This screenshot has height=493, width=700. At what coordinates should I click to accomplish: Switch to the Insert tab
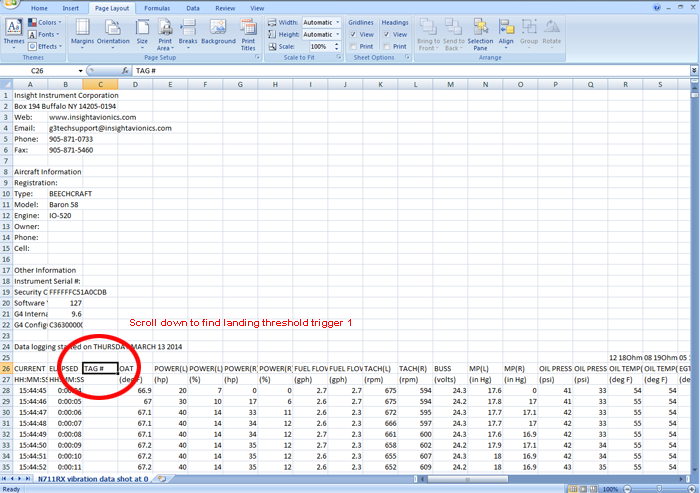click(71, 8)
